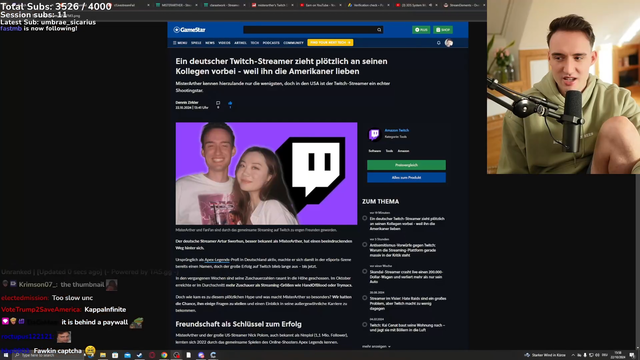Open the red Opera icon in the taskbar

pos(152,355)
